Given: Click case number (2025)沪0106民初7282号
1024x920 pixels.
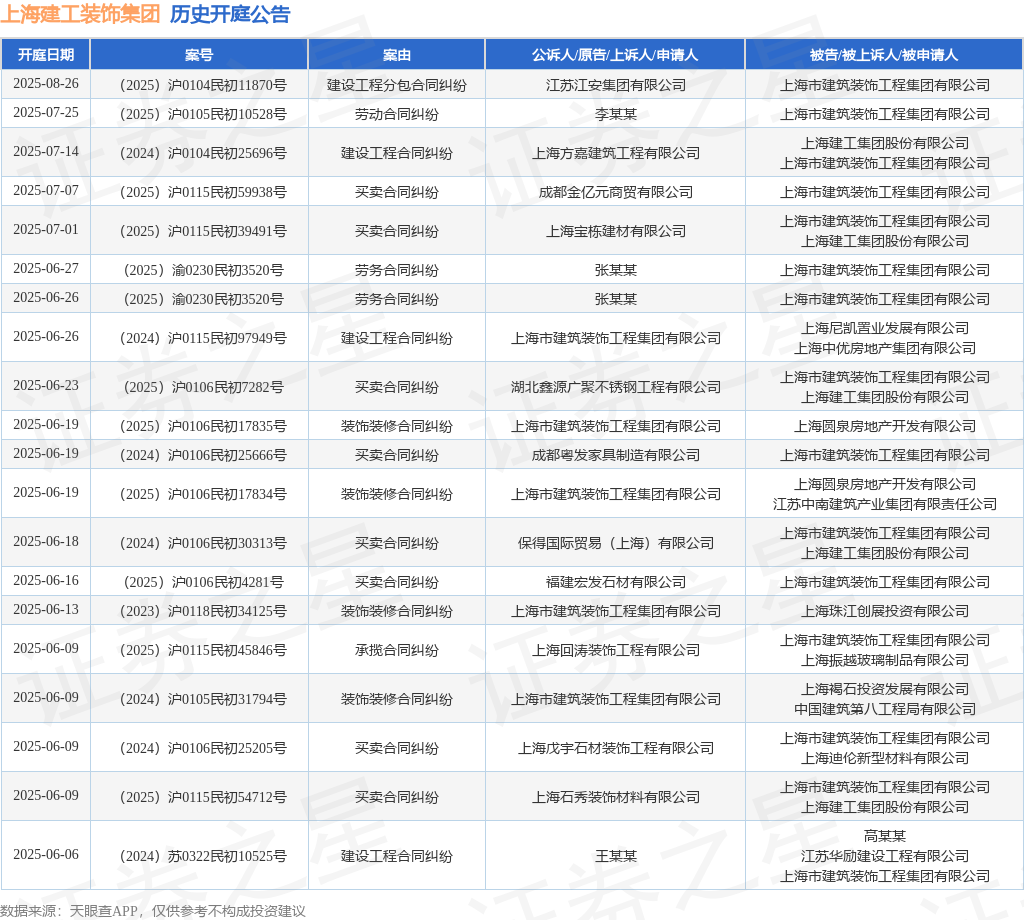Looking at the screenshot, I should (203, 387).
